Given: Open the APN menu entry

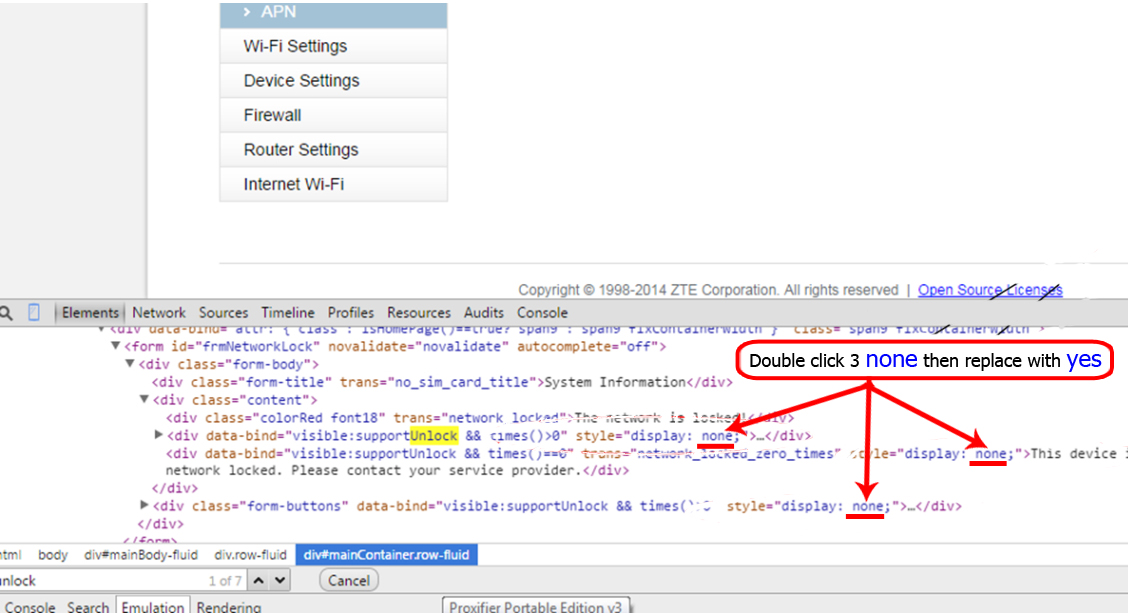Looking at the screenshot, I should point(333,14).
